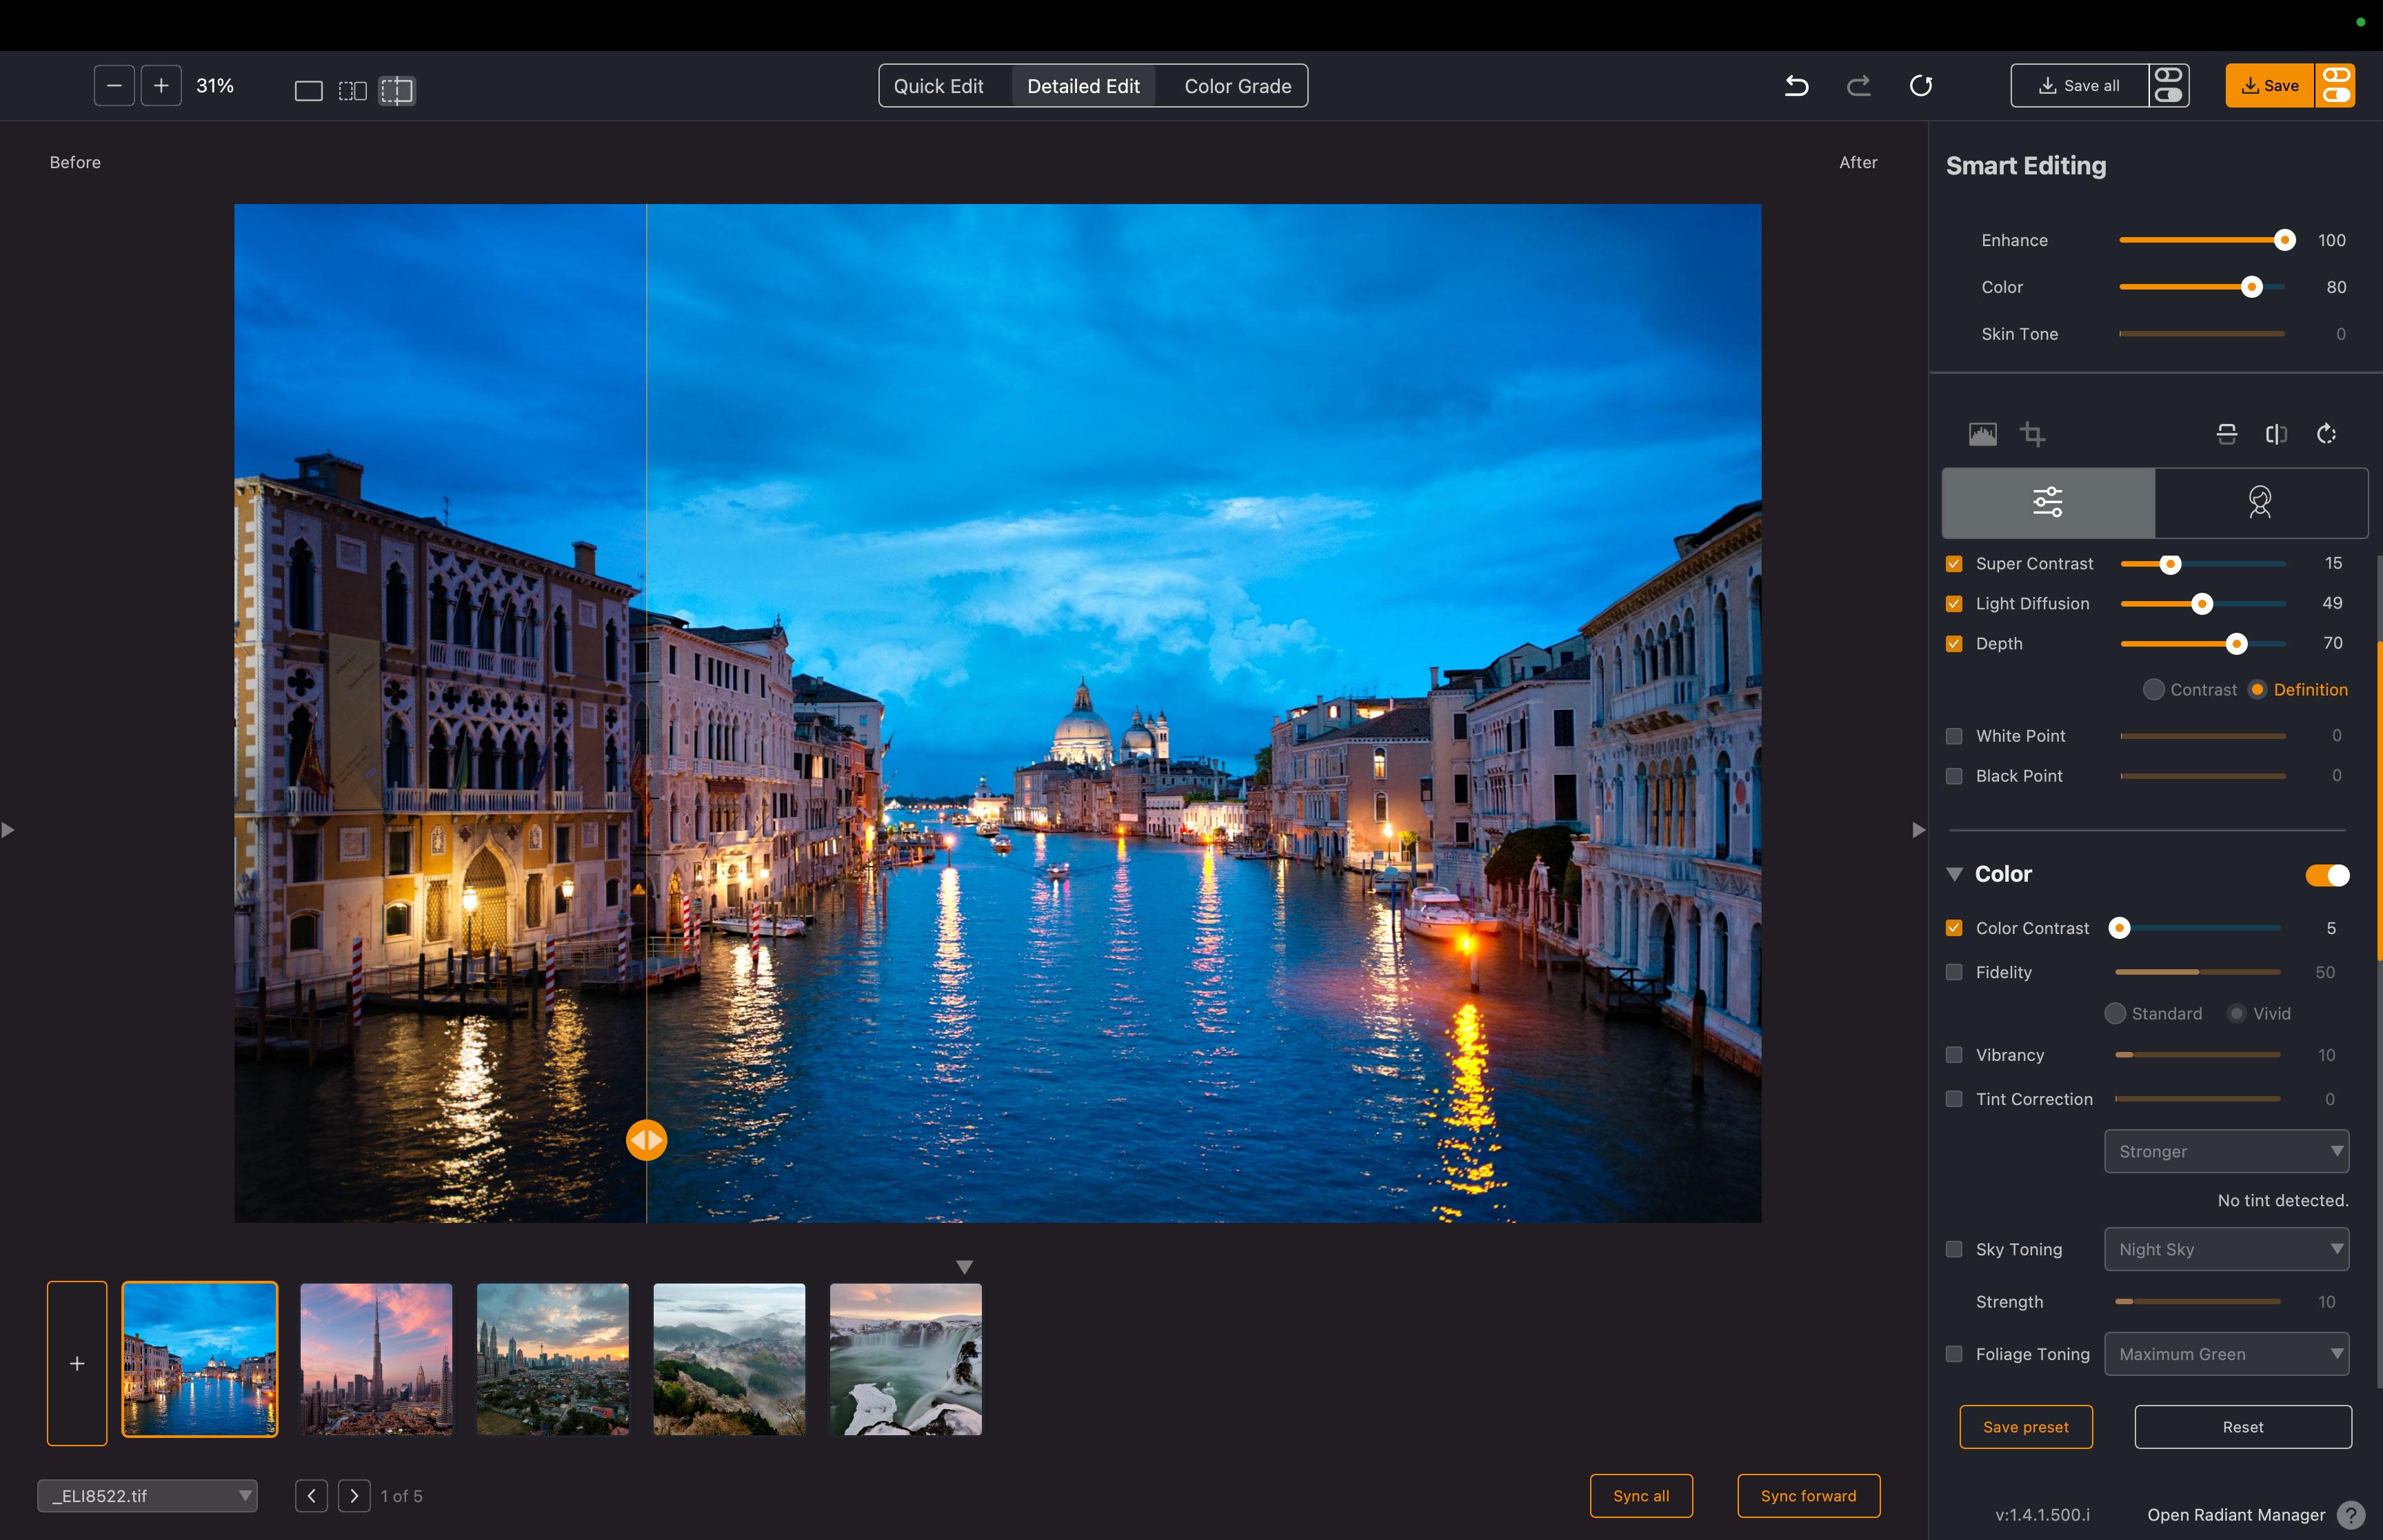2383x1540 pixels.
Task: Select the Iceland waterfall thumbnail
Action: click(x=905, y=1360)
